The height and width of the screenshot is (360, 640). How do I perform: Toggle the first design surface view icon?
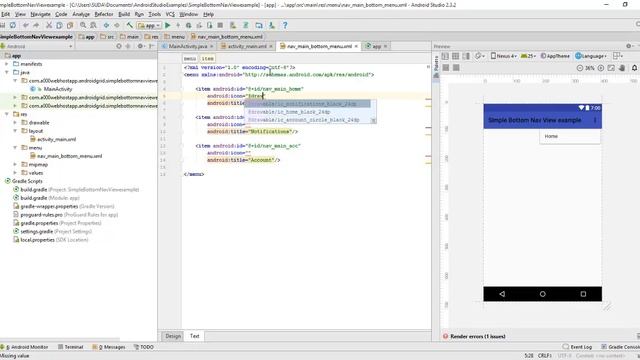tap(445, 56)
